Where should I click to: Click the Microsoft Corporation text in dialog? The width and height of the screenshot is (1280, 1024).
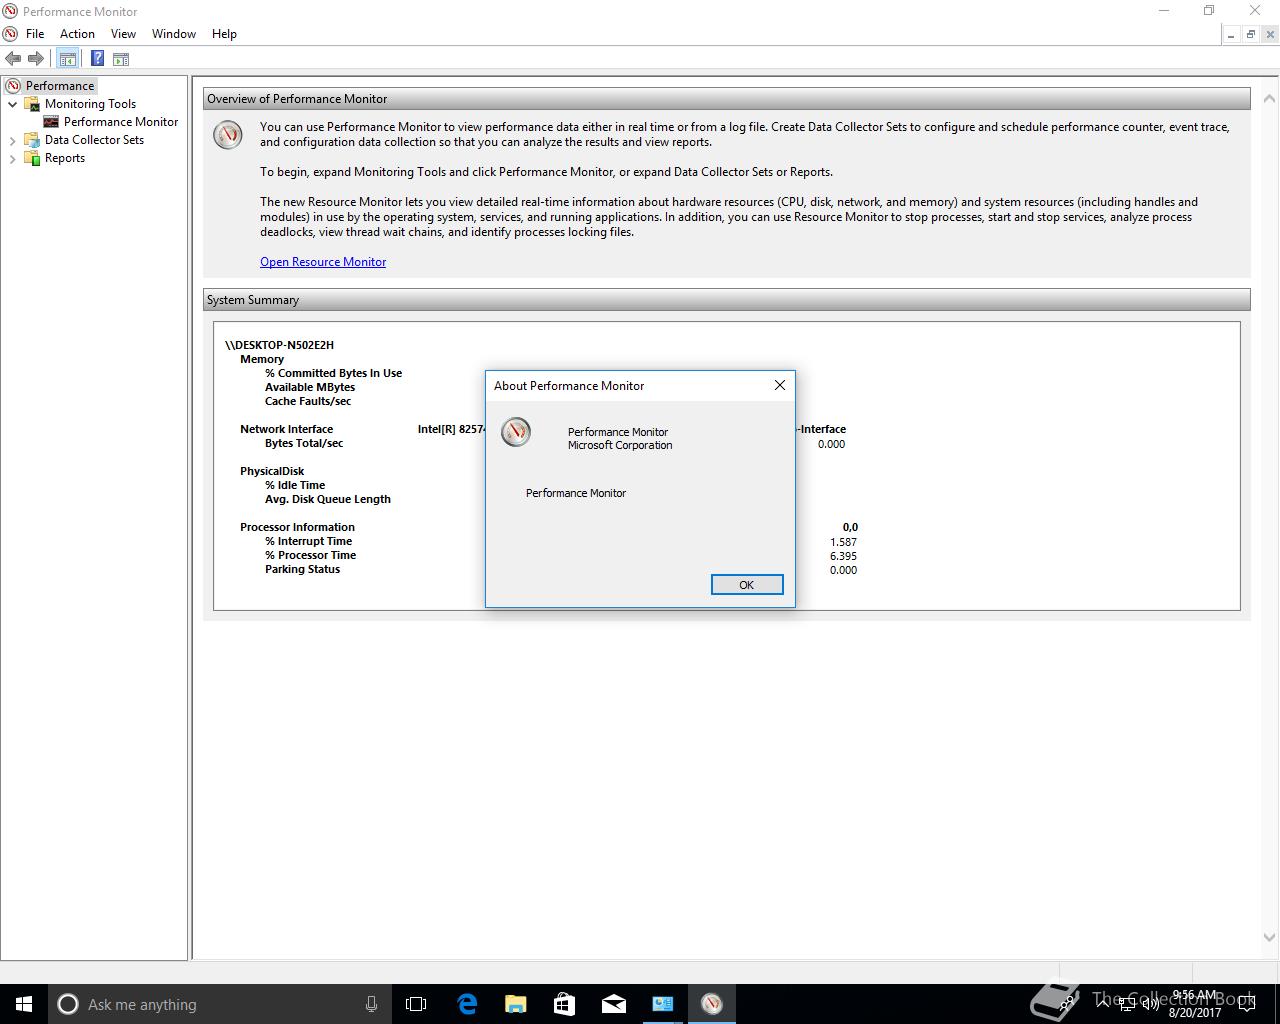[620, 445]
